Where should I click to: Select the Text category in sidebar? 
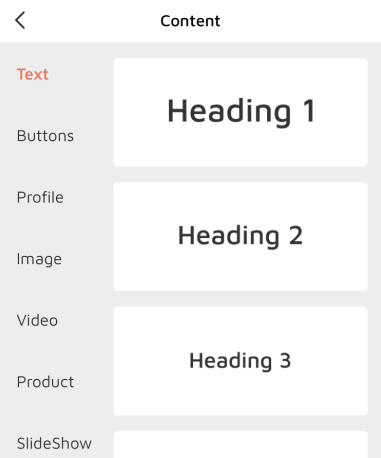(33, 74)
